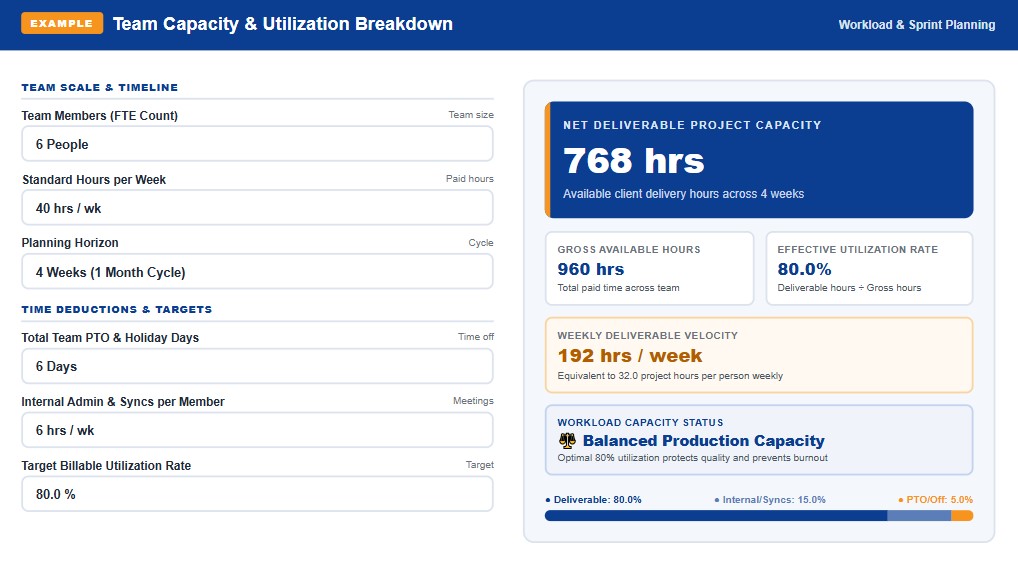Image resolution: width=1018 pixels, height=567 pixels.
Task: Click the 'Paid hours' hint text
Action: (469, 179)
